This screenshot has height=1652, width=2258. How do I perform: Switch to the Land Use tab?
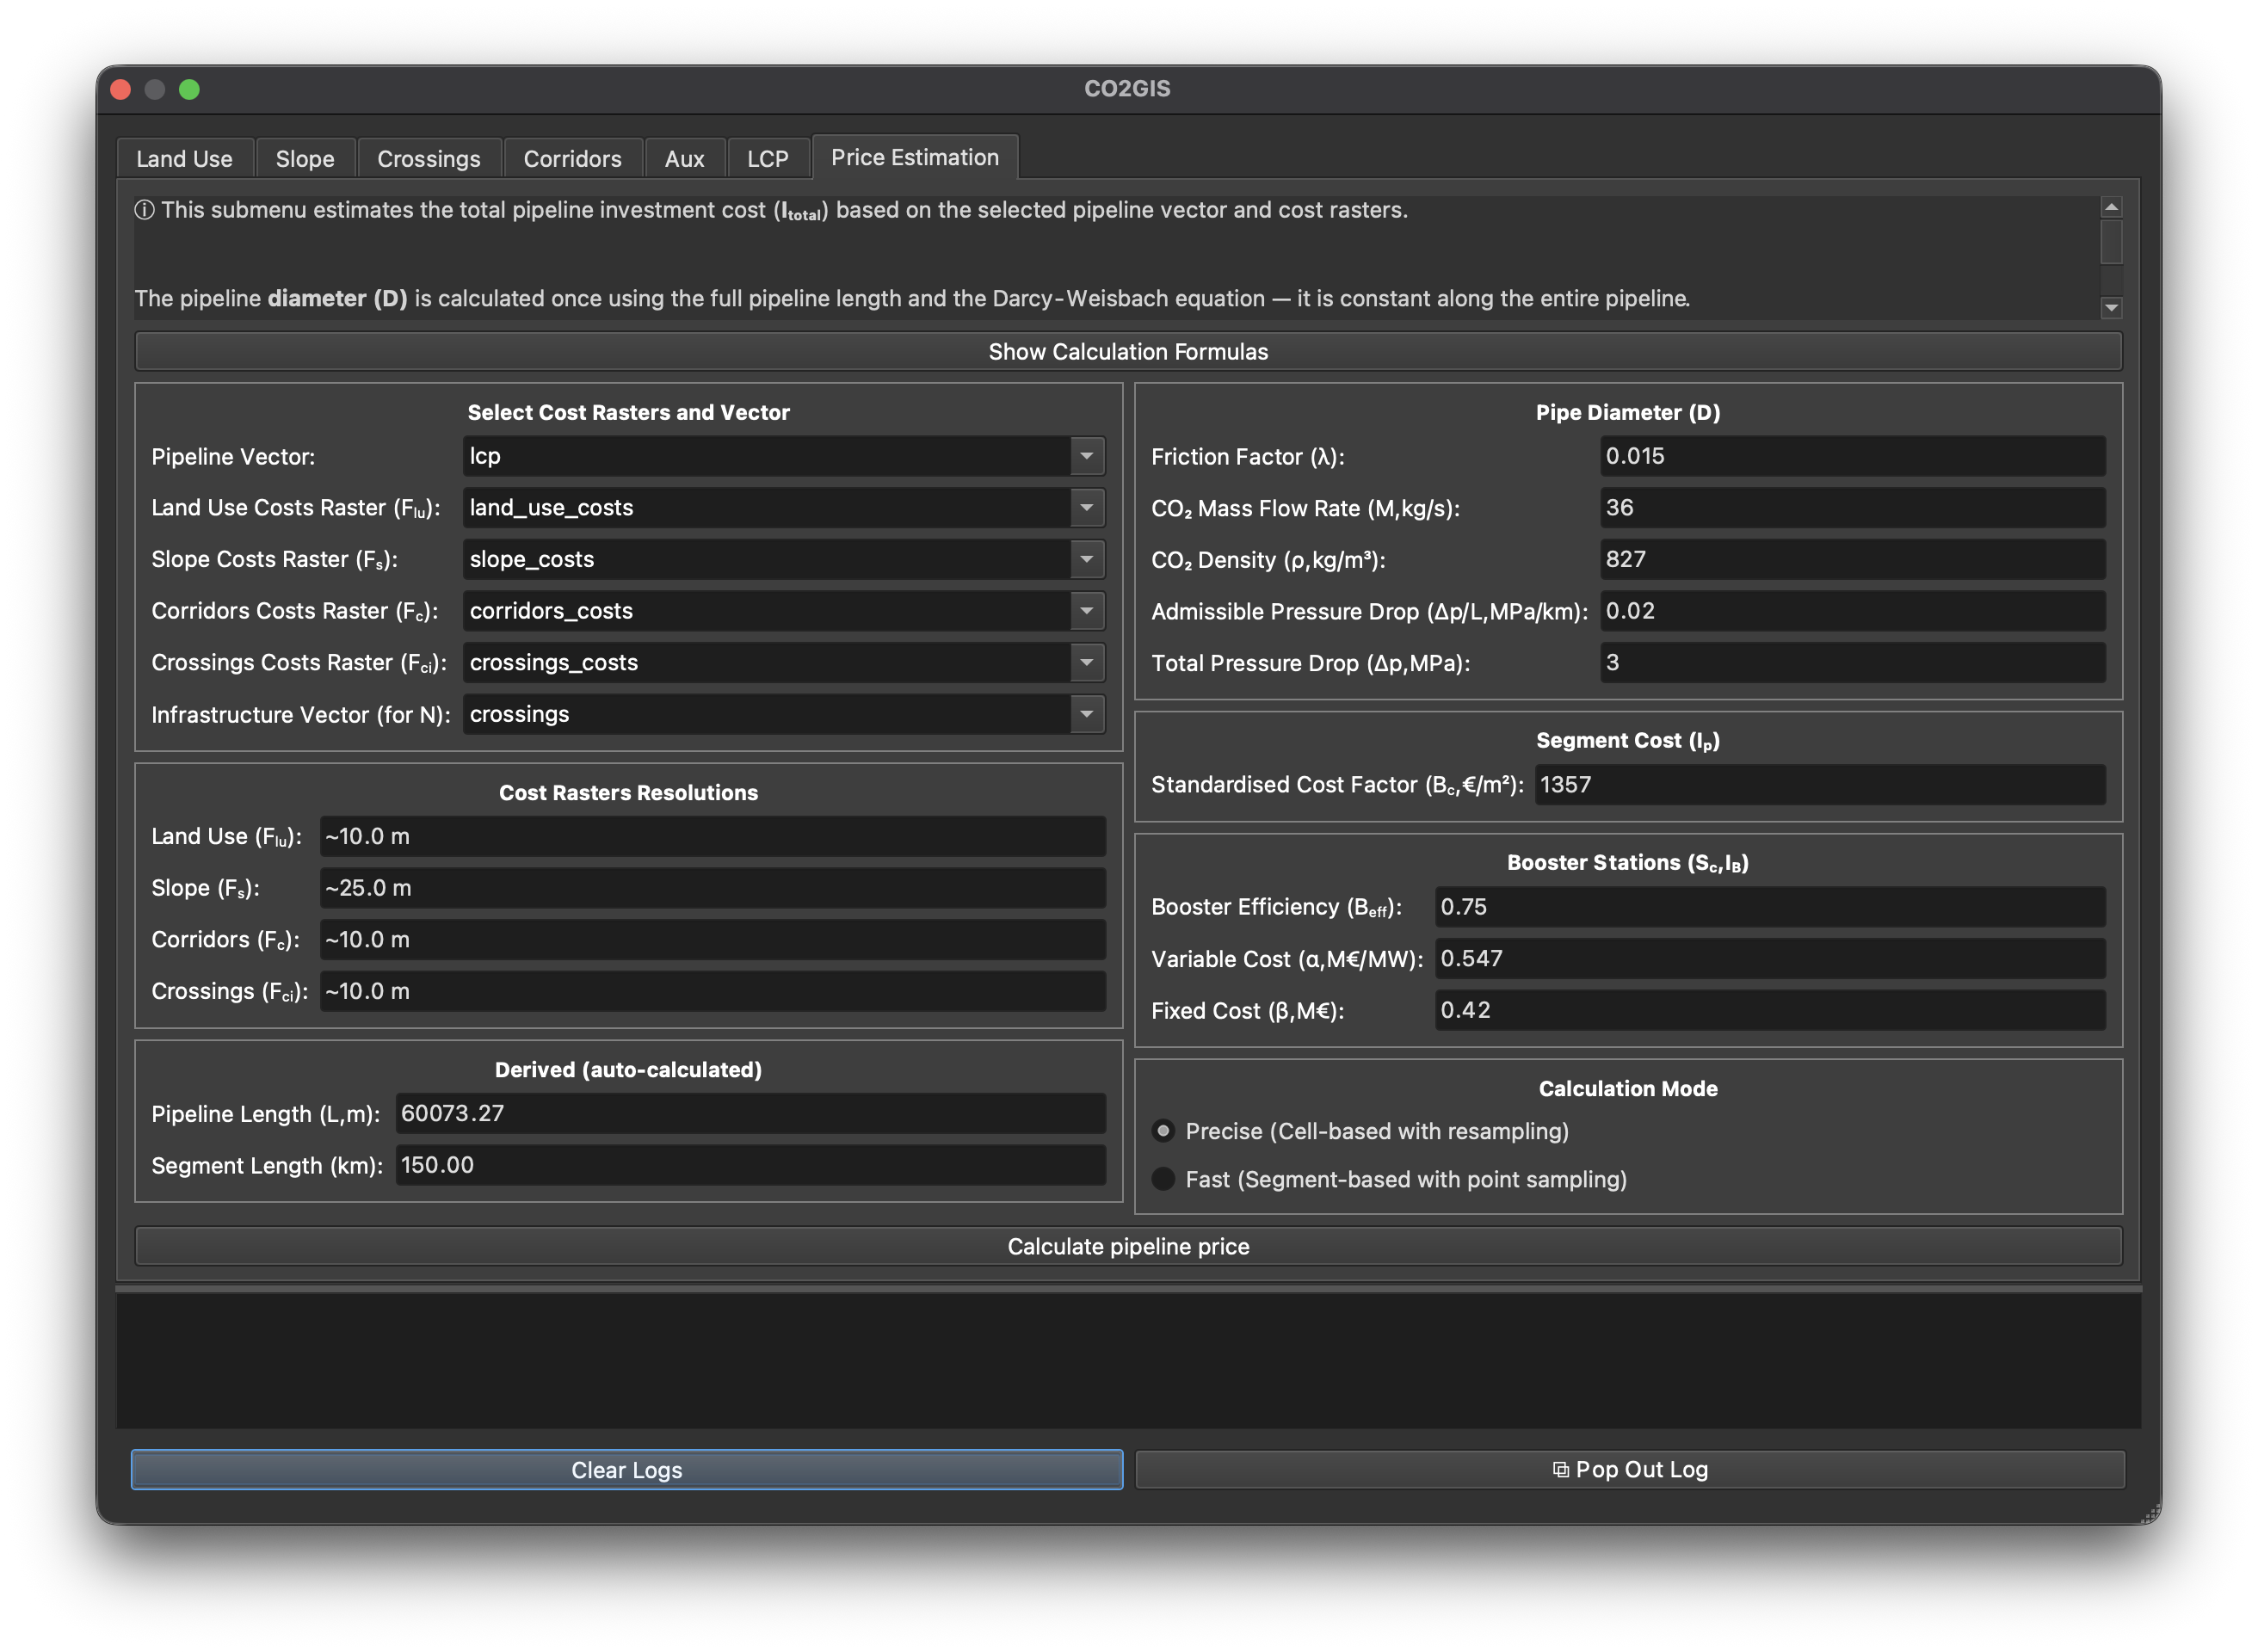(x=184, y=159)
